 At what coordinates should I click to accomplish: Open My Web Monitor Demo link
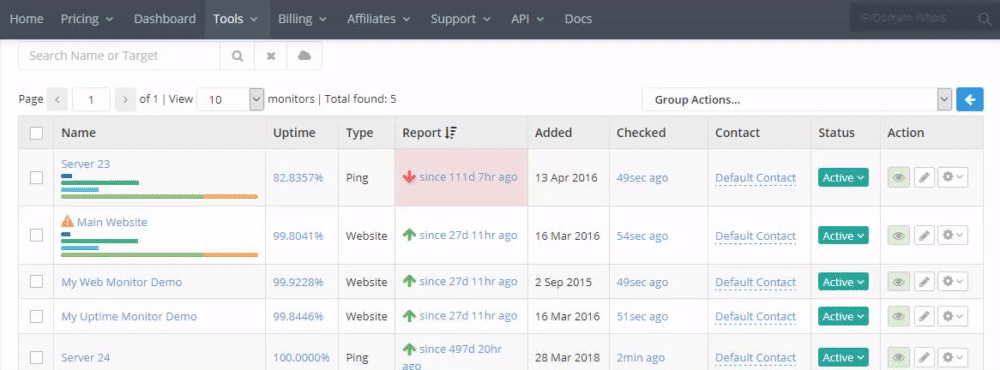121,282
